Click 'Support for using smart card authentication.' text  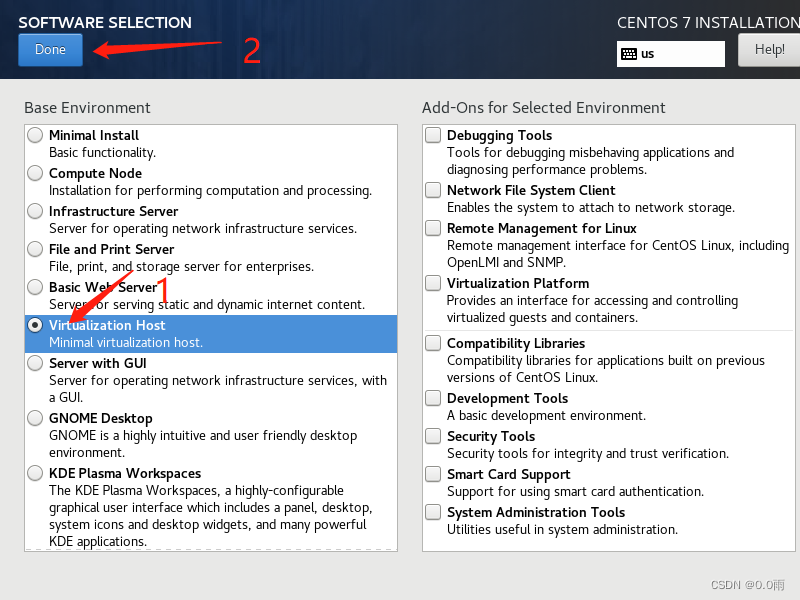[576, 491]
